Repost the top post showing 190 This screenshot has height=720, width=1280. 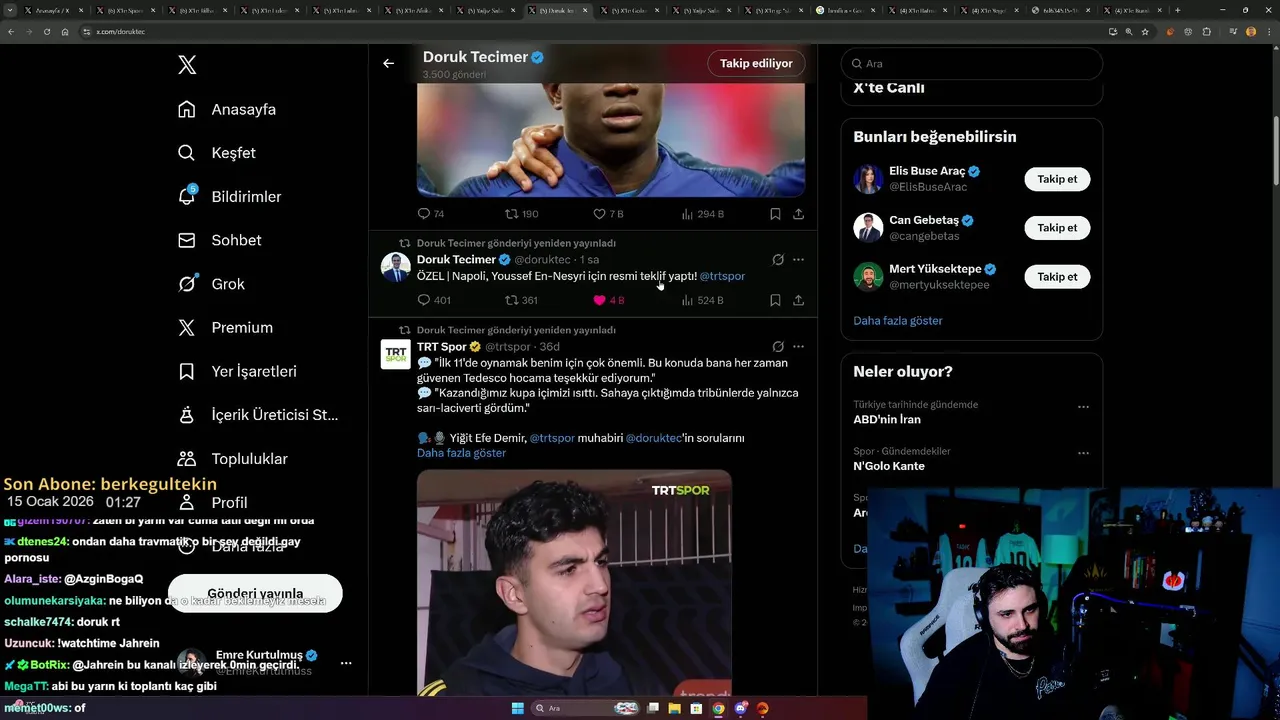click(522, 214)
